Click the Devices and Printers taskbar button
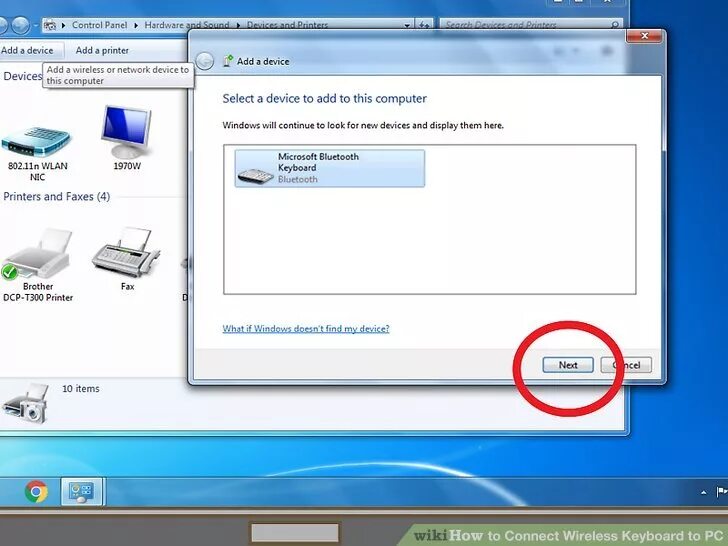728x546 pixels. (x=82, y=492)
